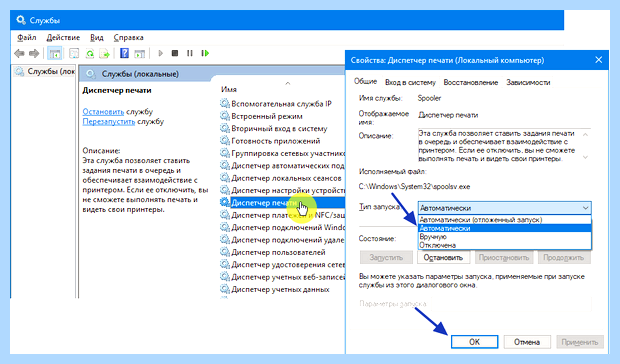Select Диспетчер настройки устройств service

(282, 190)
